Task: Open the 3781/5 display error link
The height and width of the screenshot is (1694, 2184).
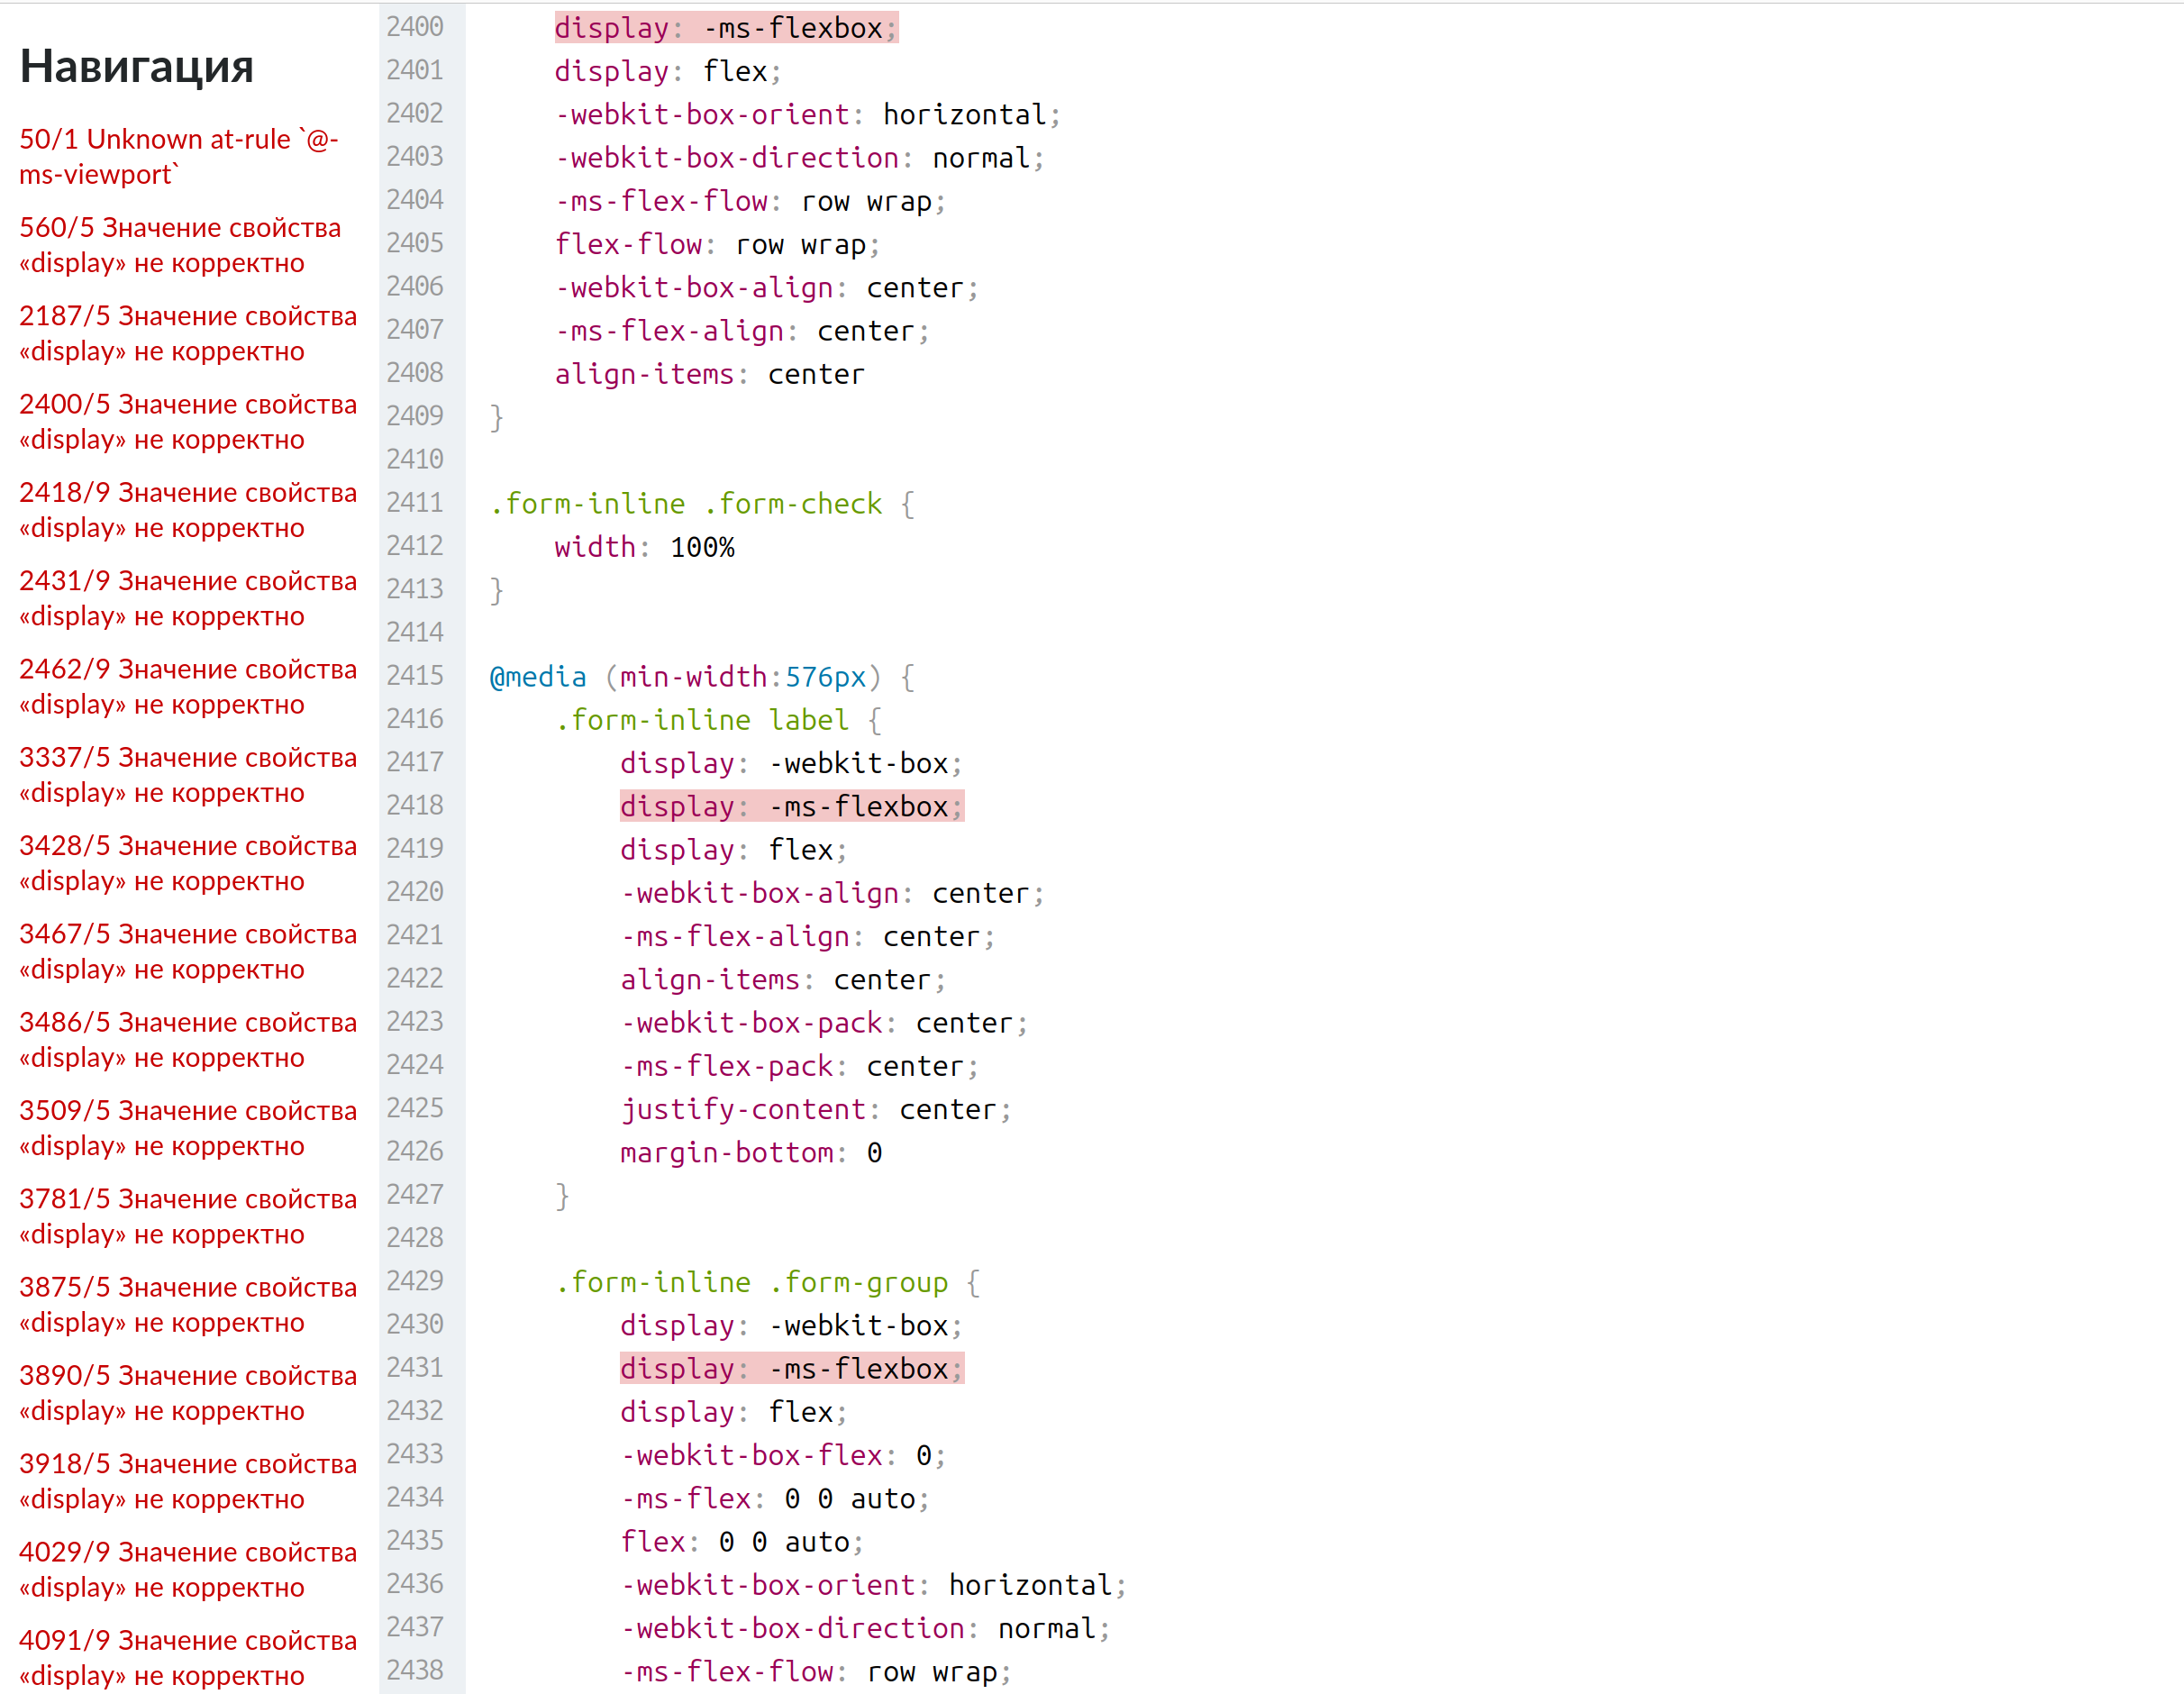Action: (187, 1215)
